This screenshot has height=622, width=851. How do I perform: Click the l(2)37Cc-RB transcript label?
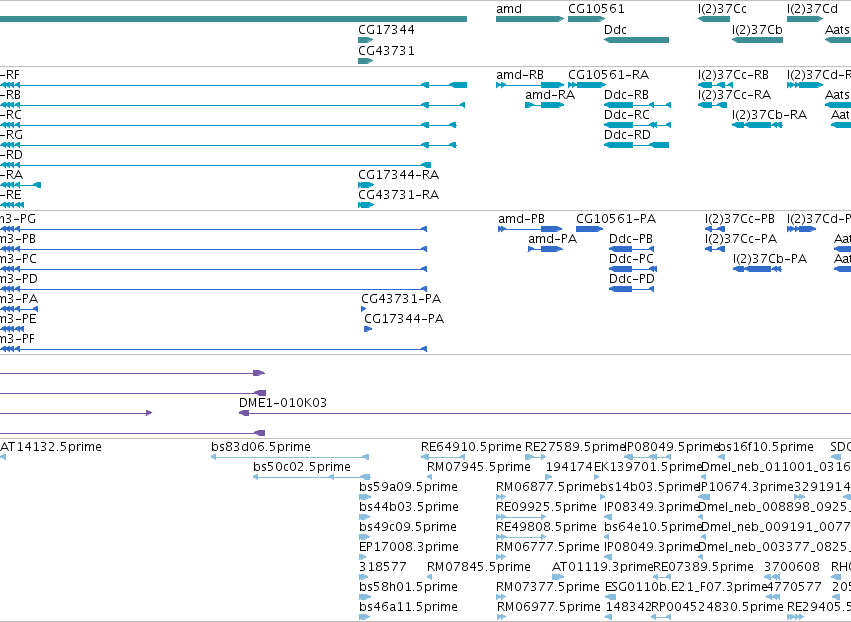tap(733, 75)
